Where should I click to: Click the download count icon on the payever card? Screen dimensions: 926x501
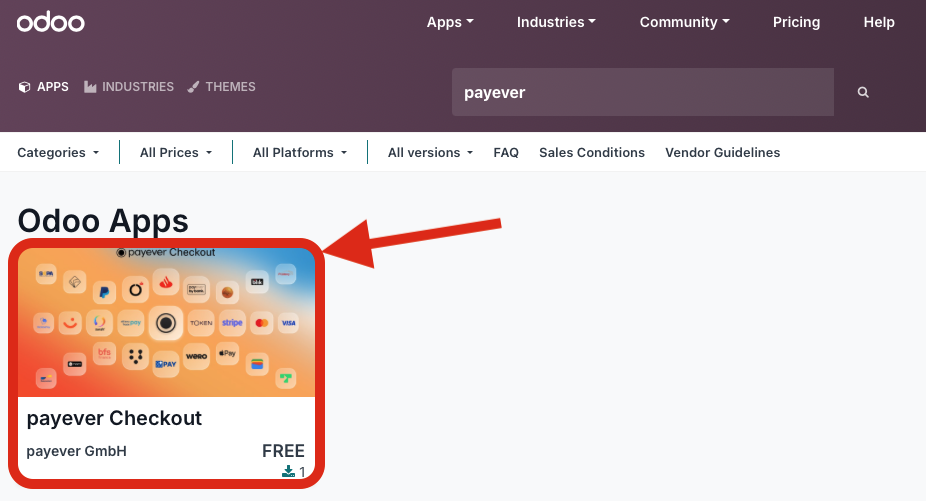pos(288,471)
